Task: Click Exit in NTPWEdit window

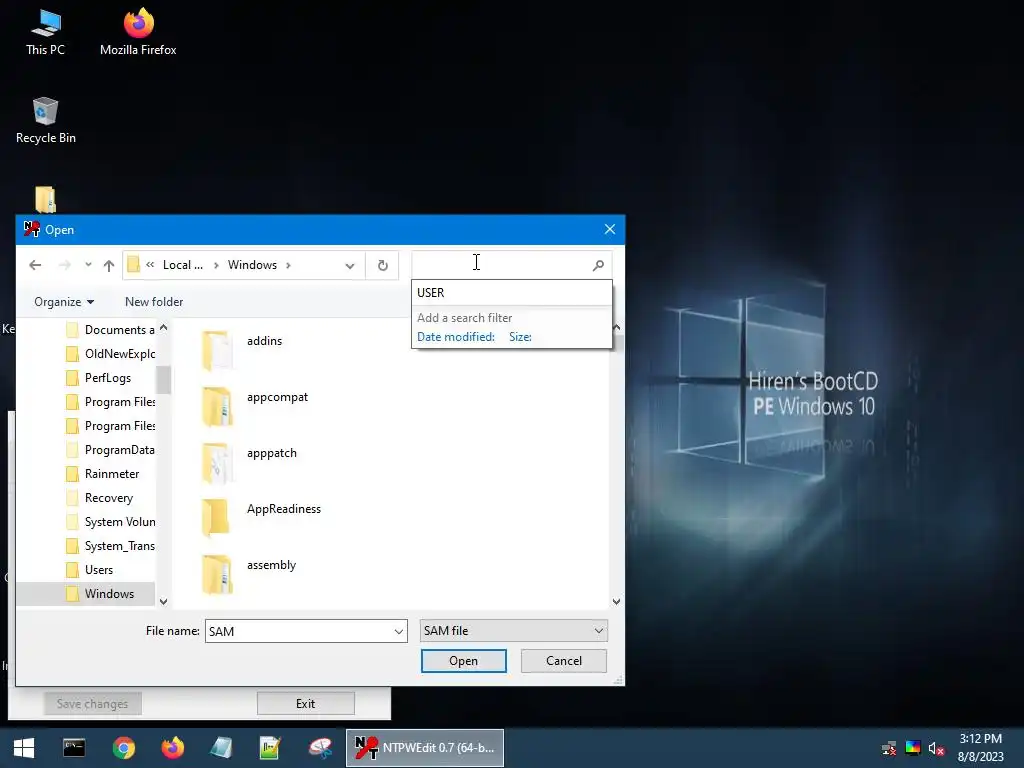Action: tap(306, 703)
